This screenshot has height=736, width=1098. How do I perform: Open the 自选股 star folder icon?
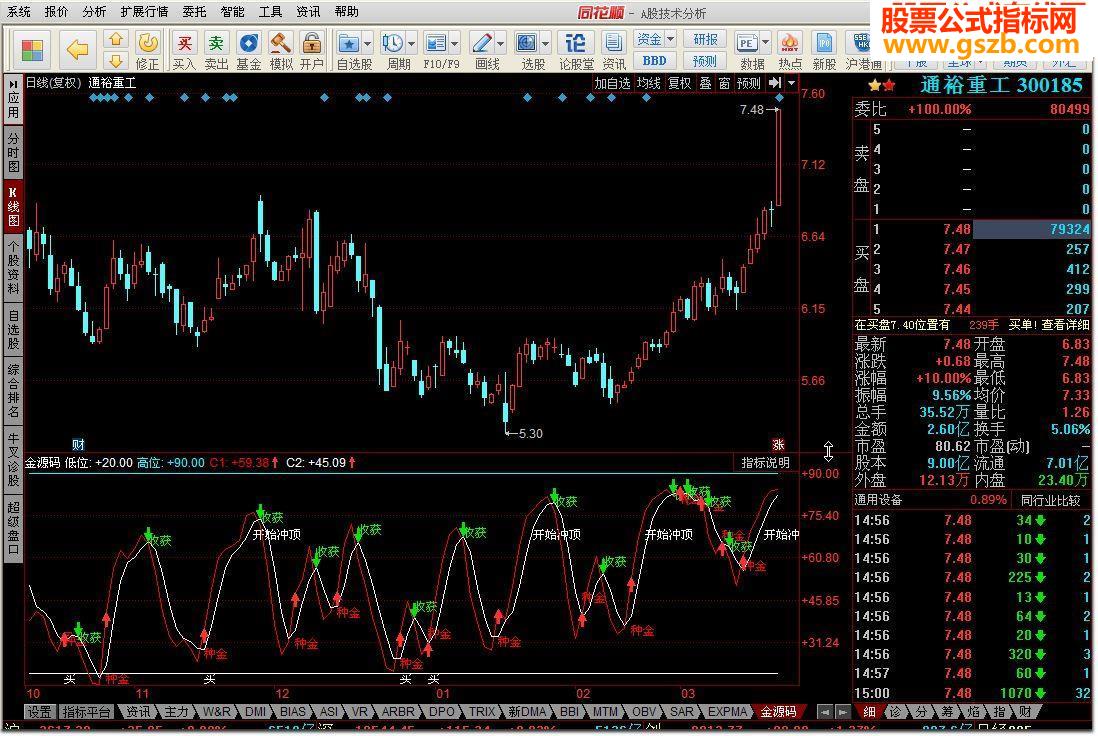point(348,43)
